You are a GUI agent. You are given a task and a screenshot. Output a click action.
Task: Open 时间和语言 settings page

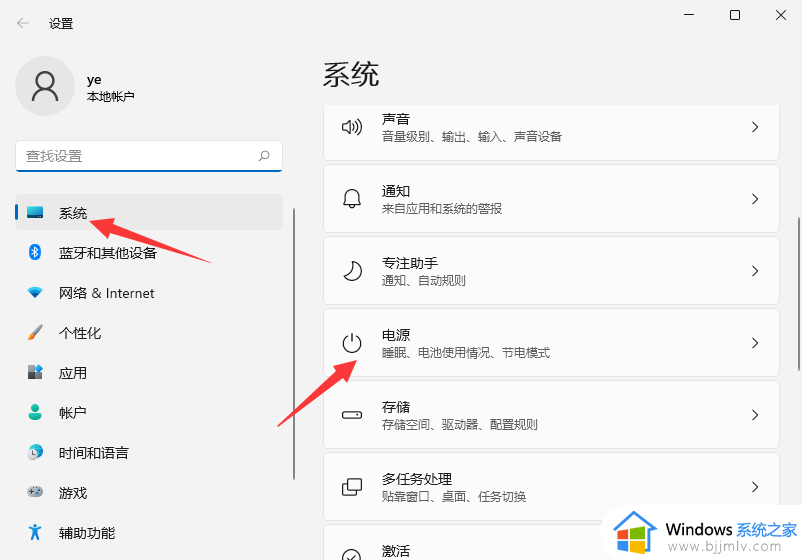point(149,452)
